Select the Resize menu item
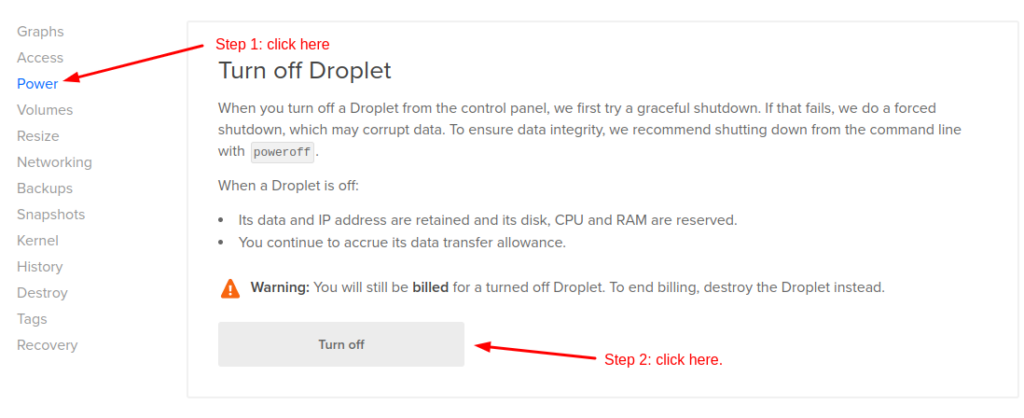 (38, 136)
